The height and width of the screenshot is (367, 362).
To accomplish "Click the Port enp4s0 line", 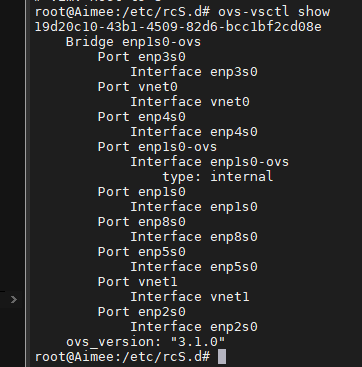I will 142,117.
